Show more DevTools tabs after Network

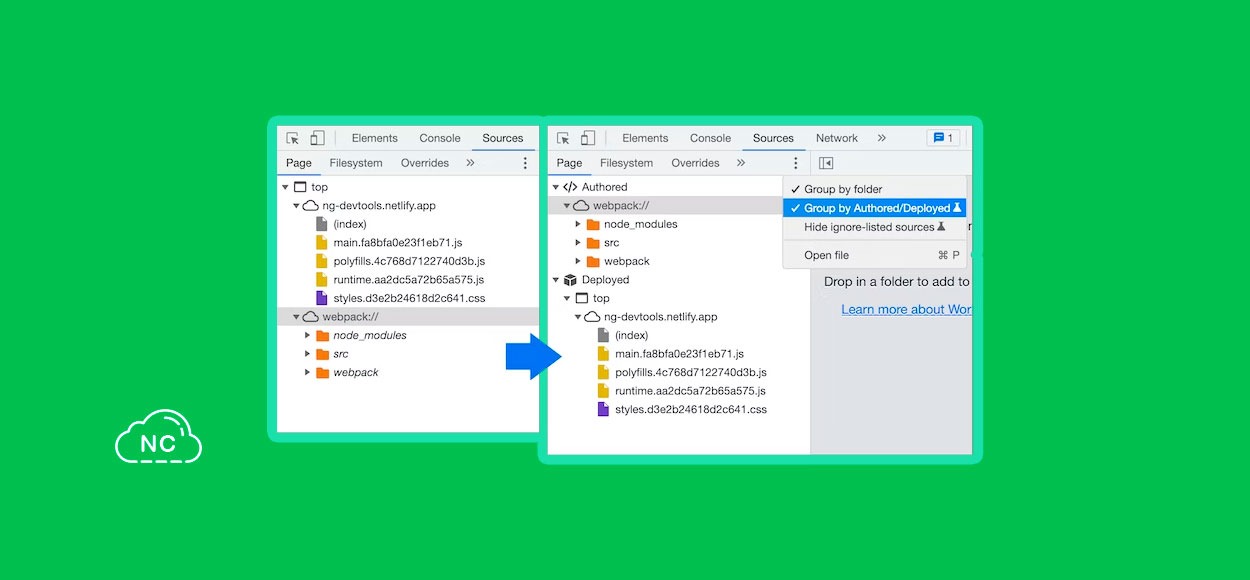point(881,138)
